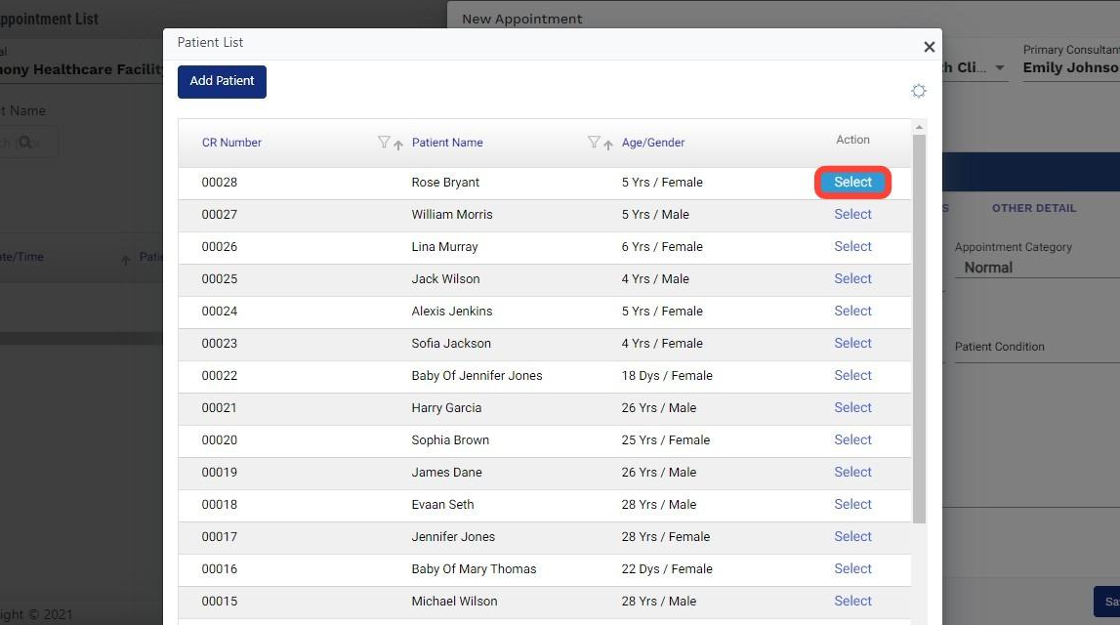
Task: Sort by CR Number column header
Action: point(232,143)
